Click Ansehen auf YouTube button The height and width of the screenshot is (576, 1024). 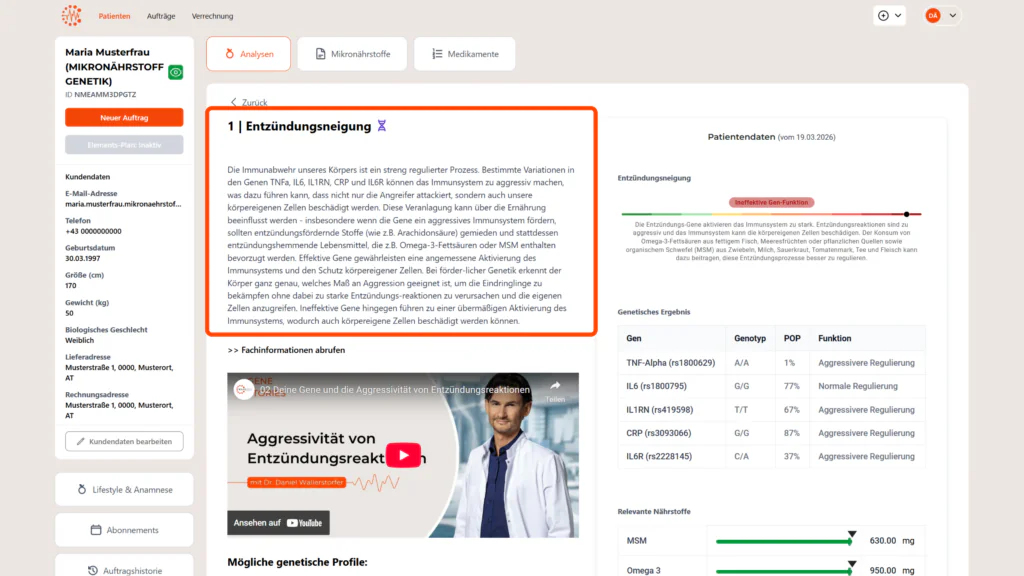tap(278, 522)
